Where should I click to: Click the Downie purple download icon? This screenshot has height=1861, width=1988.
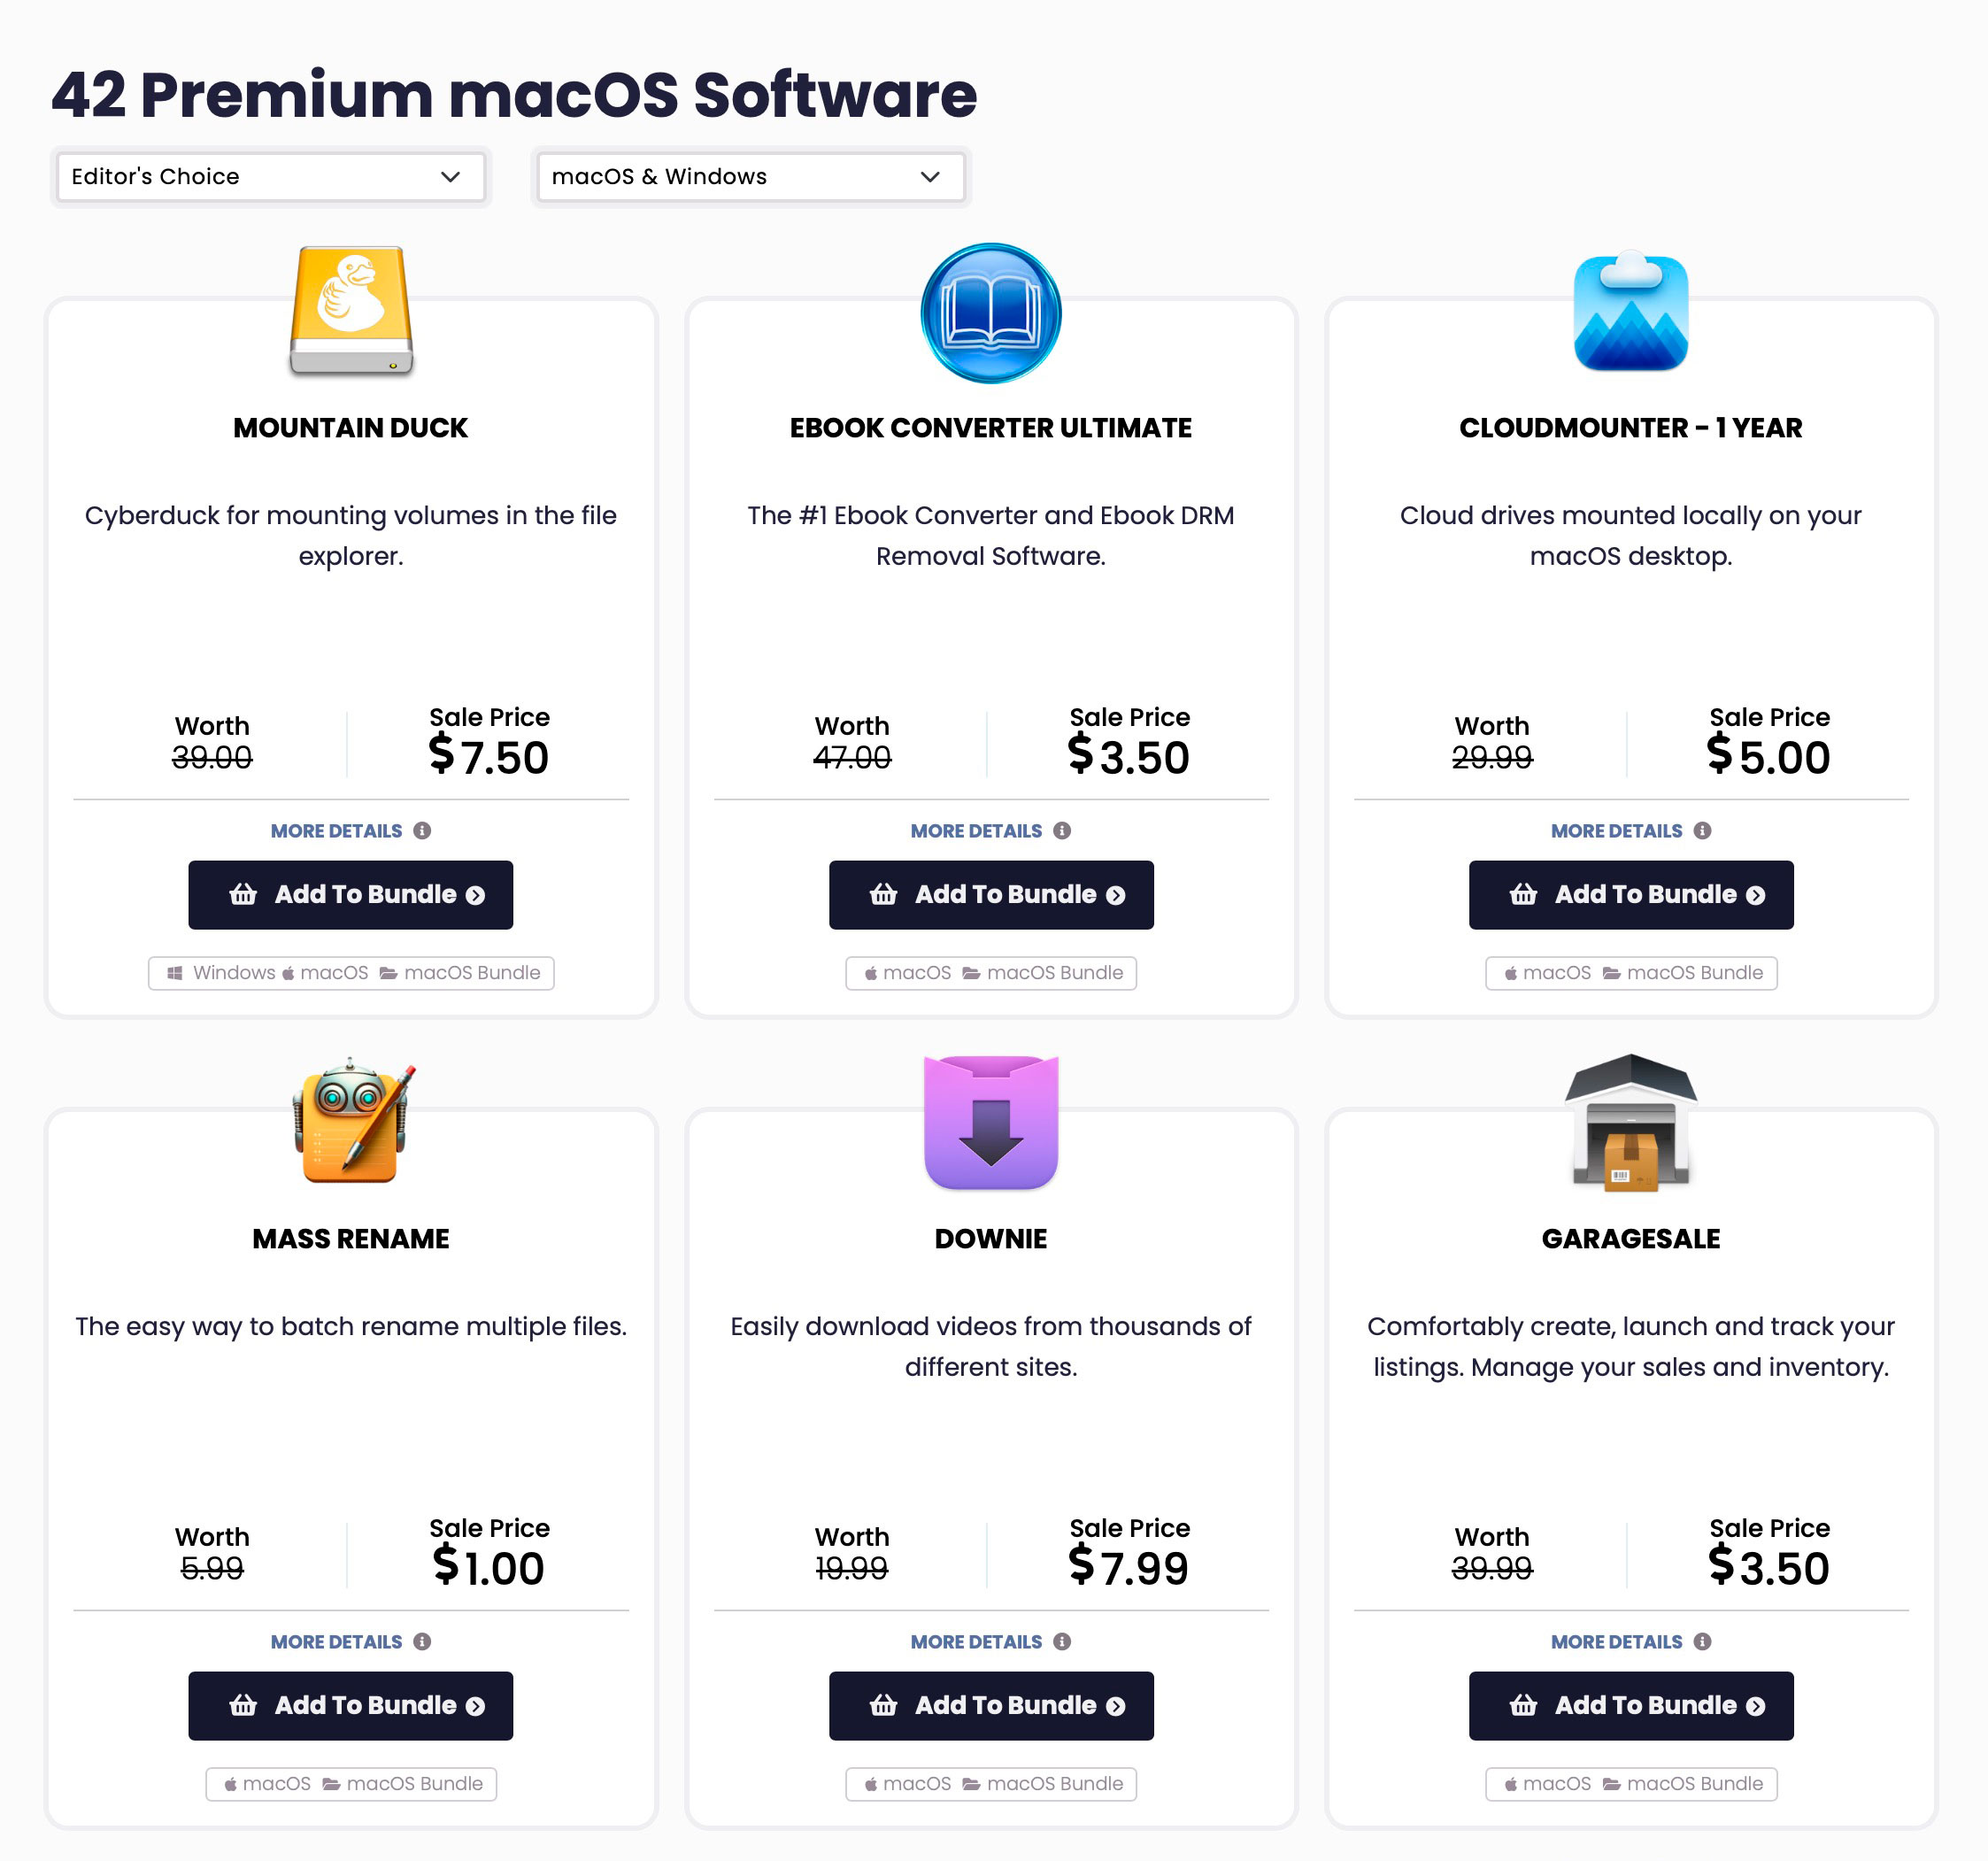click(x=990, y=1122)
